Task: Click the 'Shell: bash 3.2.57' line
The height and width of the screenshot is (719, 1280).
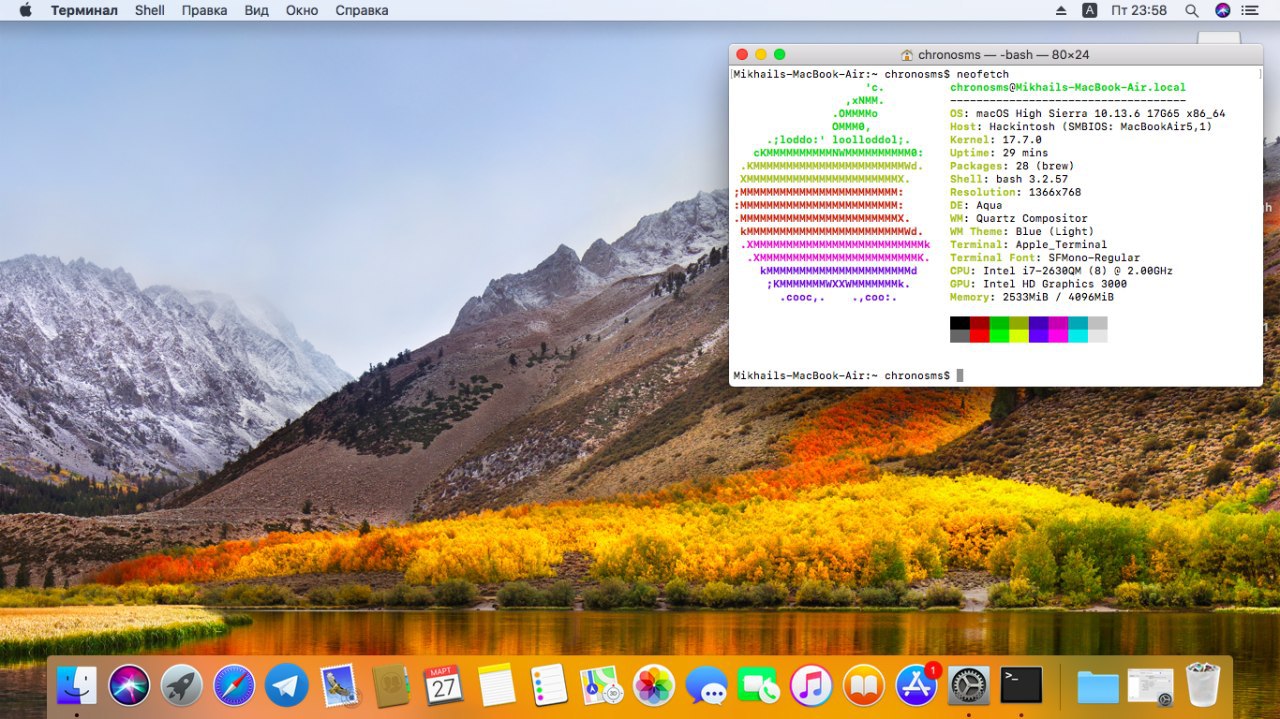Action: coord(1009,179)
